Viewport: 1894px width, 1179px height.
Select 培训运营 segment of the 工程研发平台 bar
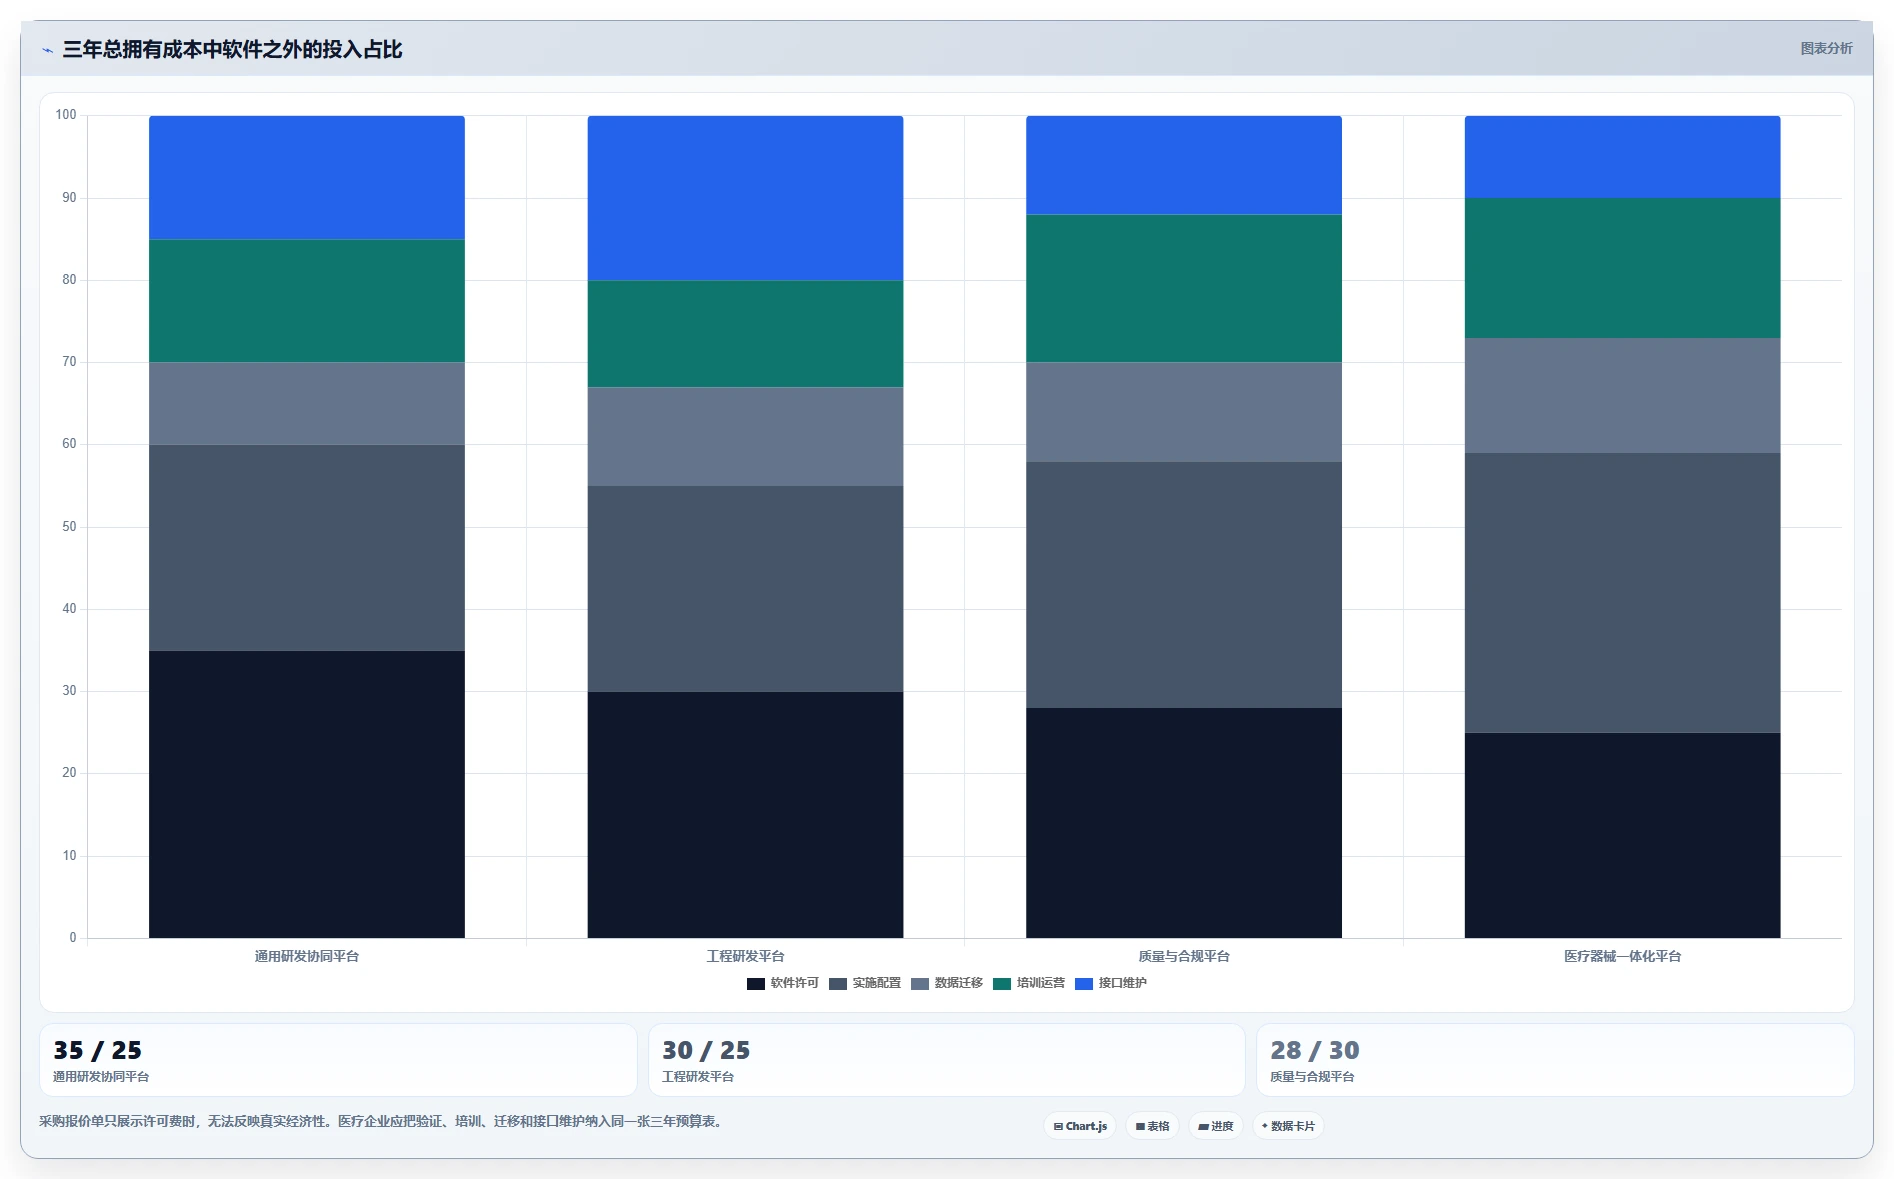(745, 333)
